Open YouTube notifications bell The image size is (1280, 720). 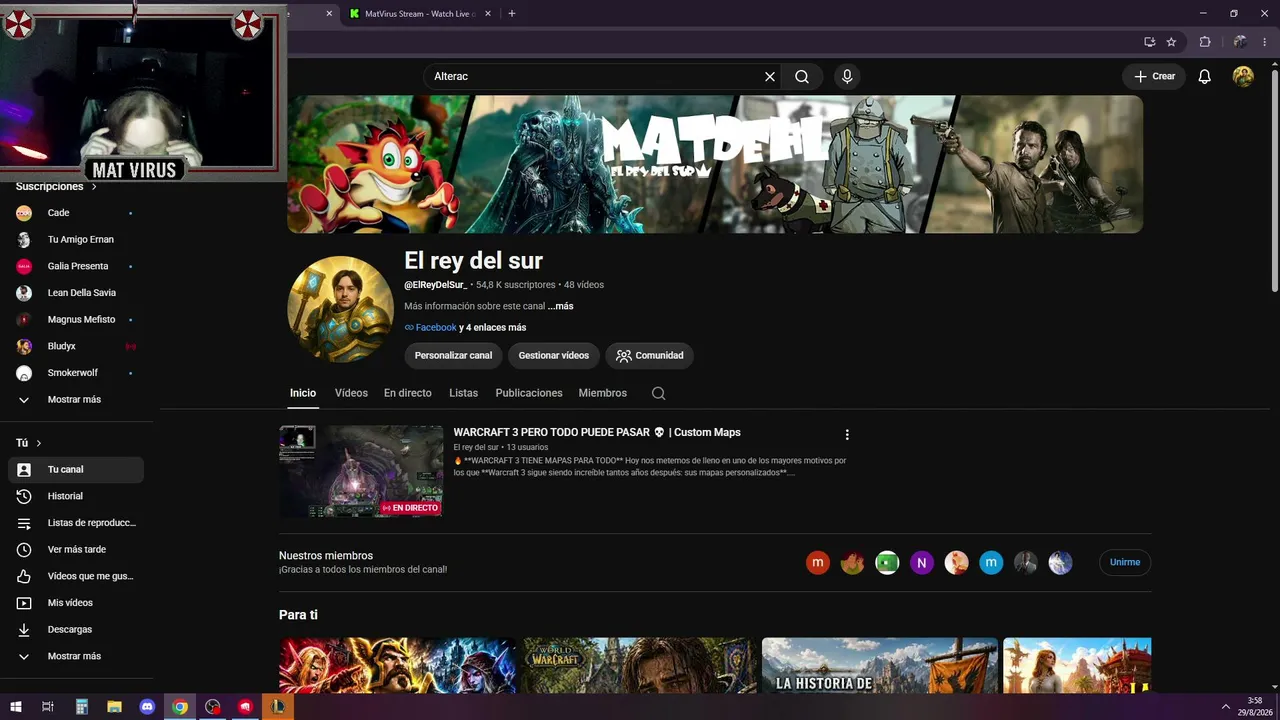(x=1205, y=77)
